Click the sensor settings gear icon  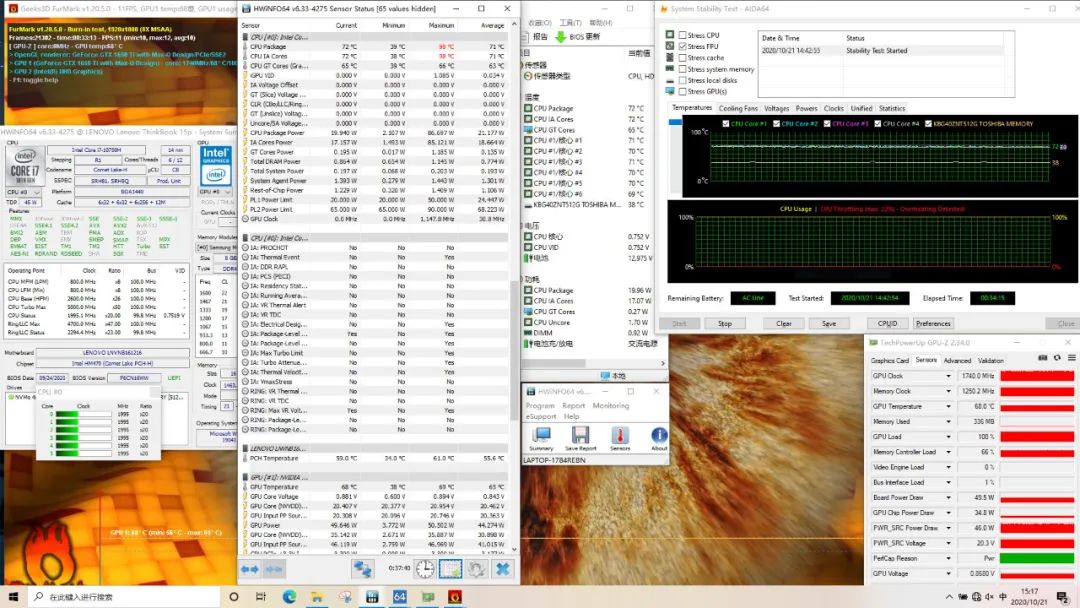(x=477, y=569)
